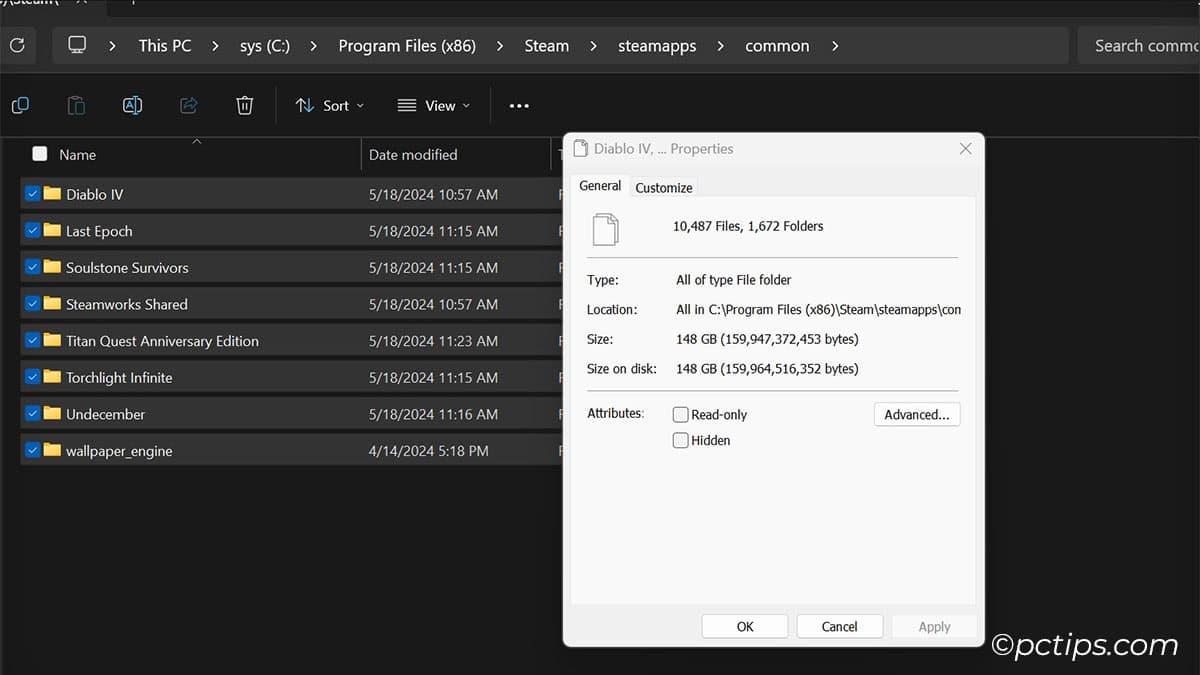Click the PC monitor icon in address bar
The image size is (1200, 675).
77,45
